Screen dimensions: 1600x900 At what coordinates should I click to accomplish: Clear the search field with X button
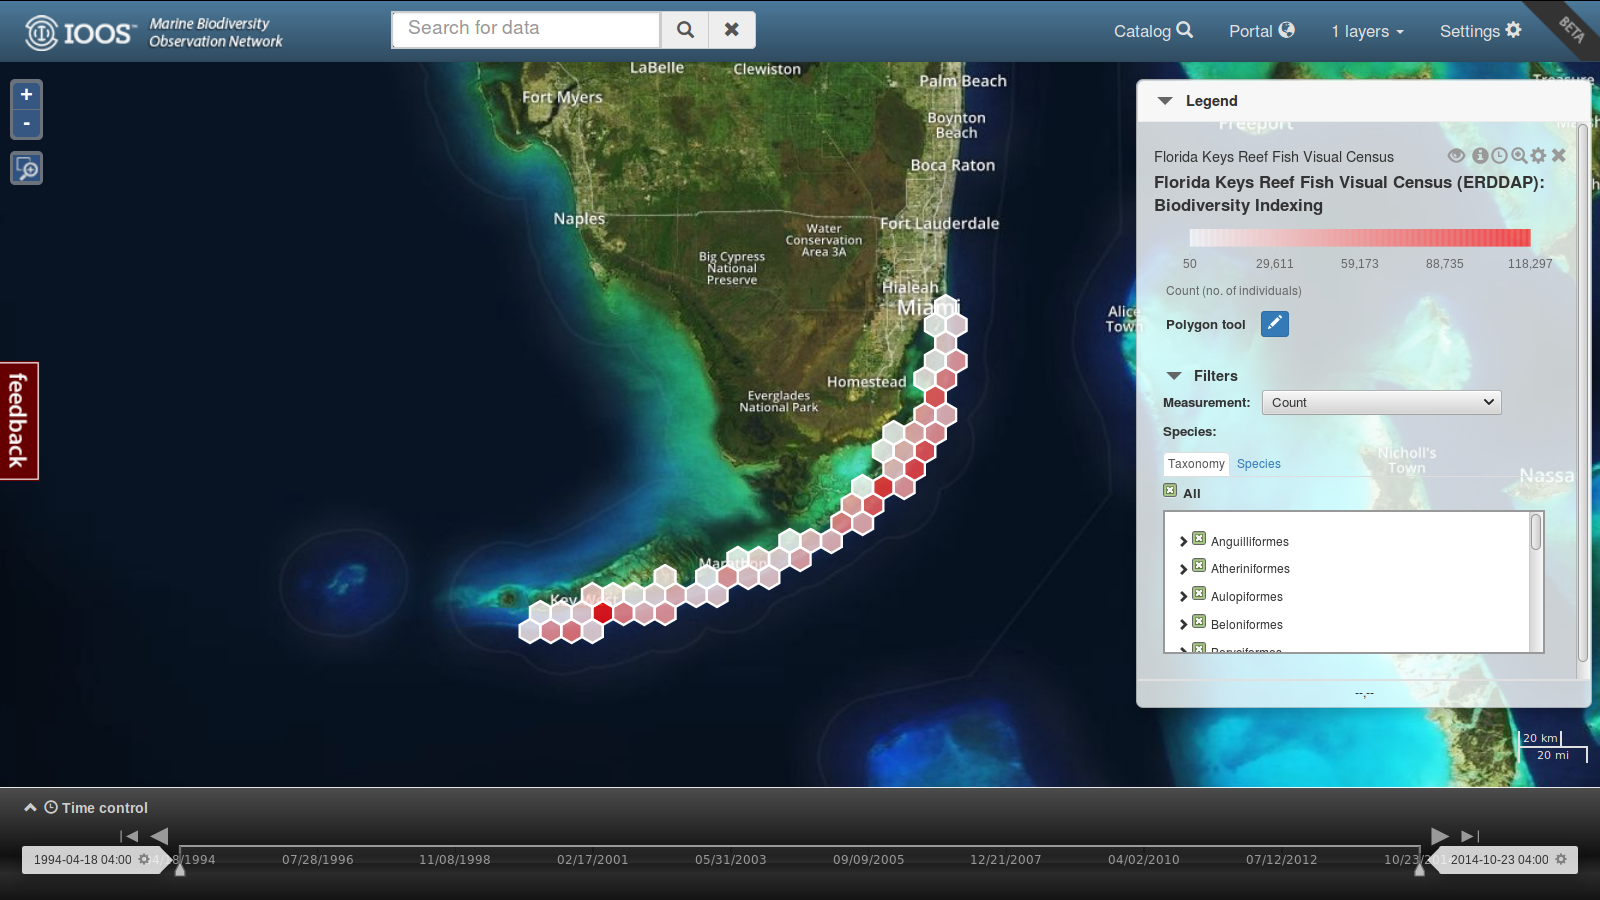point(732,30)
